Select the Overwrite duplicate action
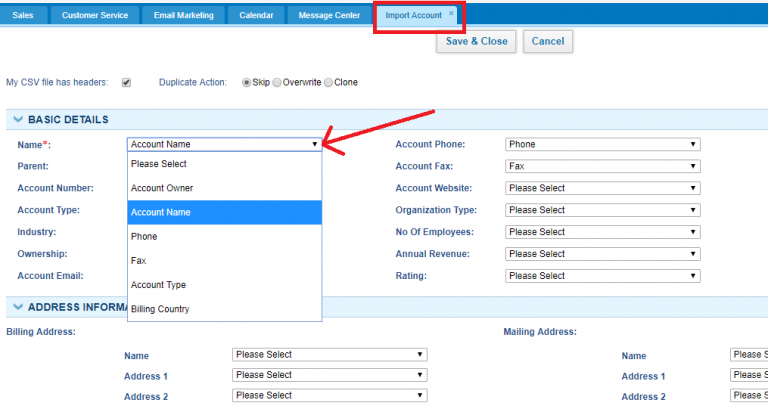 tap(277, 82)
